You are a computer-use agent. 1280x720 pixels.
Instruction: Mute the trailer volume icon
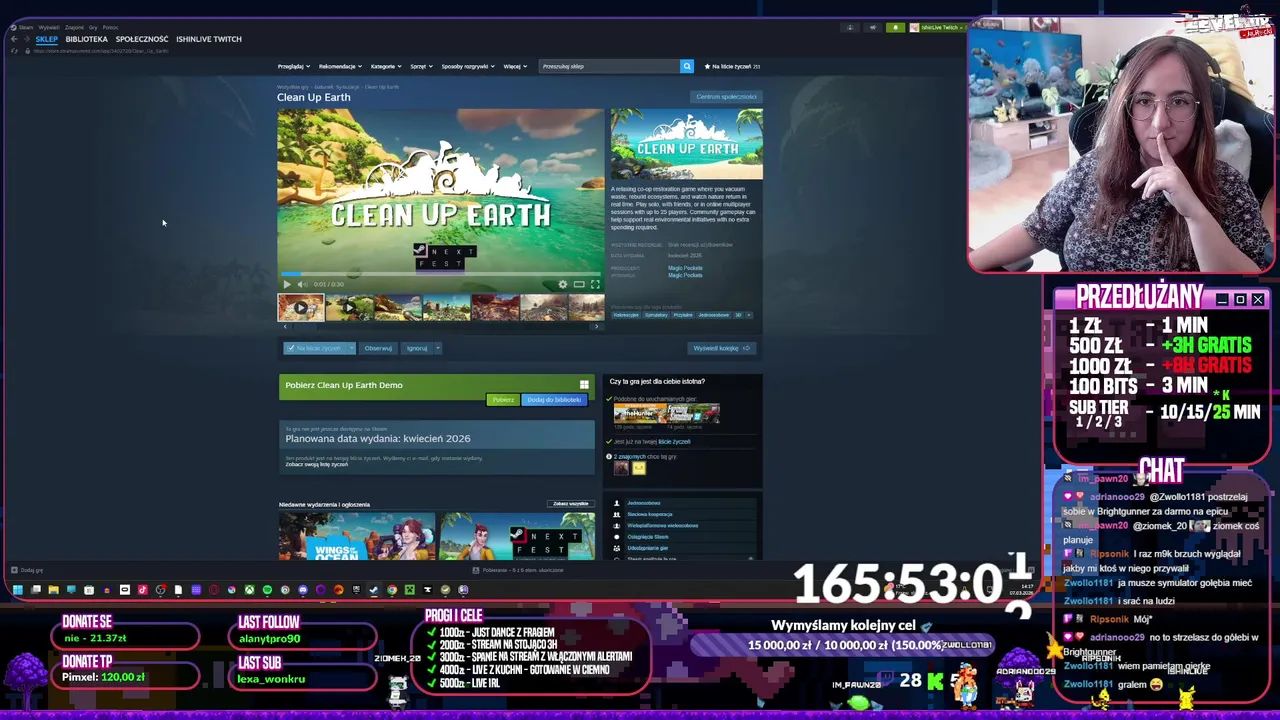(301, 284)
